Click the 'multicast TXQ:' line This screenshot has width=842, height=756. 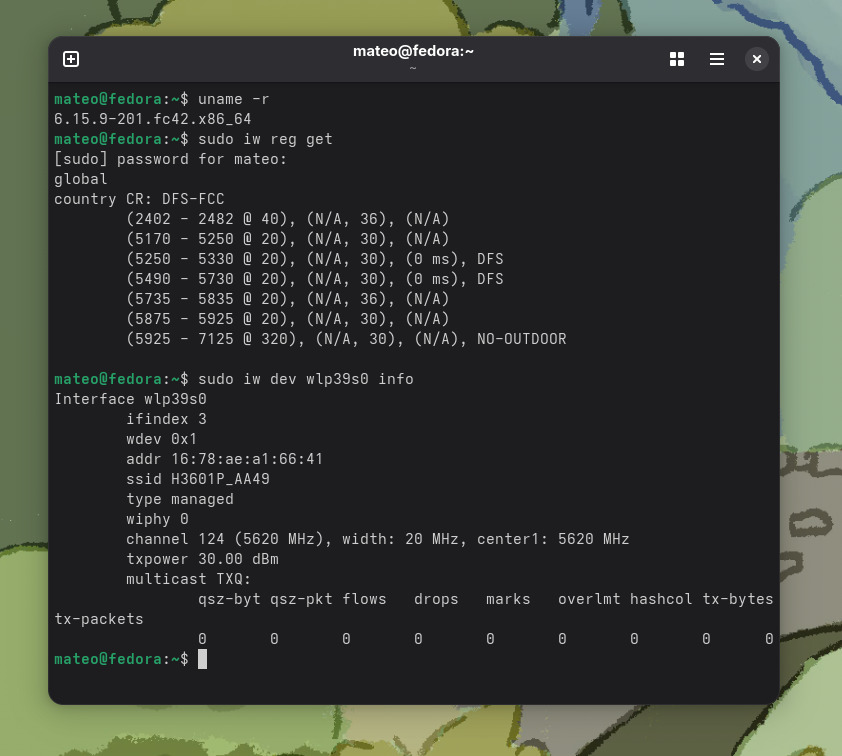coord(188,579)
